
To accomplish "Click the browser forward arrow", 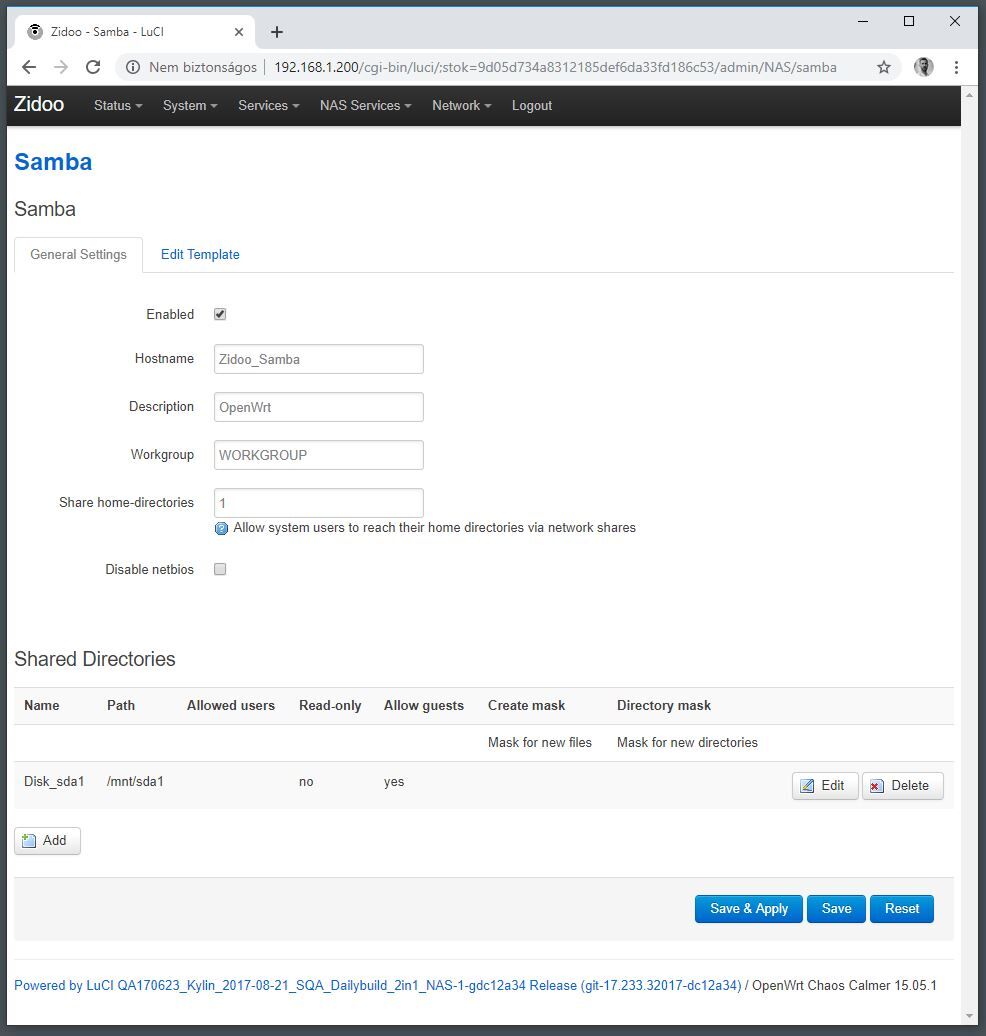I will (x=61, y=67).
